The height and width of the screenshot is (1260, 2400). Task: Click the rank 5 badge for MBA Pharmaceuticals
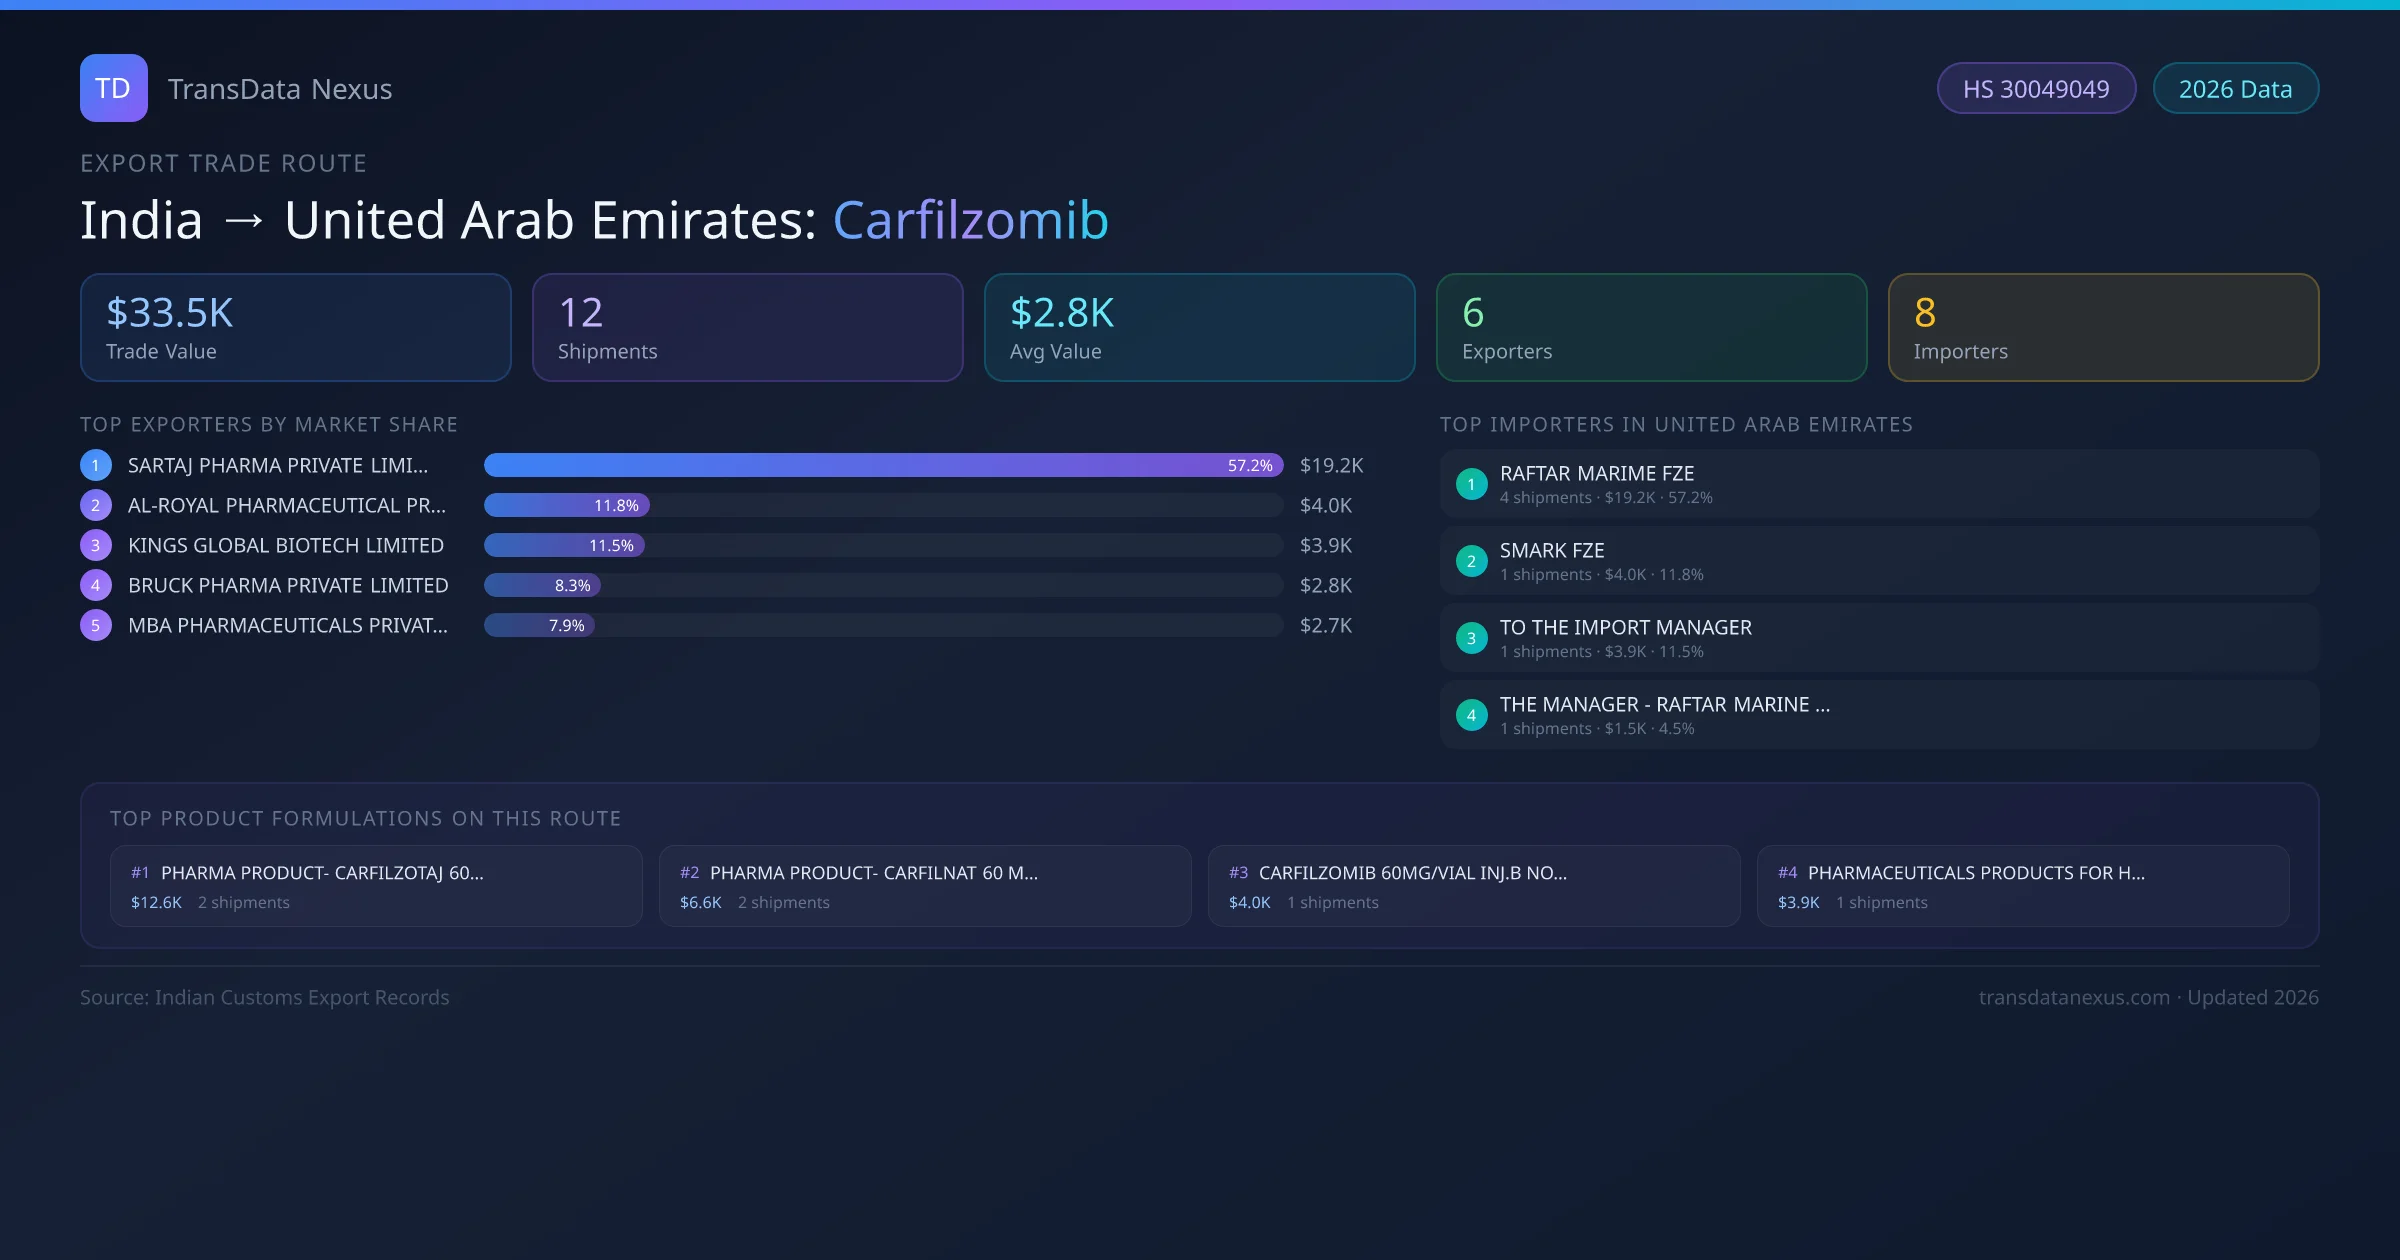(x=96, y=625)
